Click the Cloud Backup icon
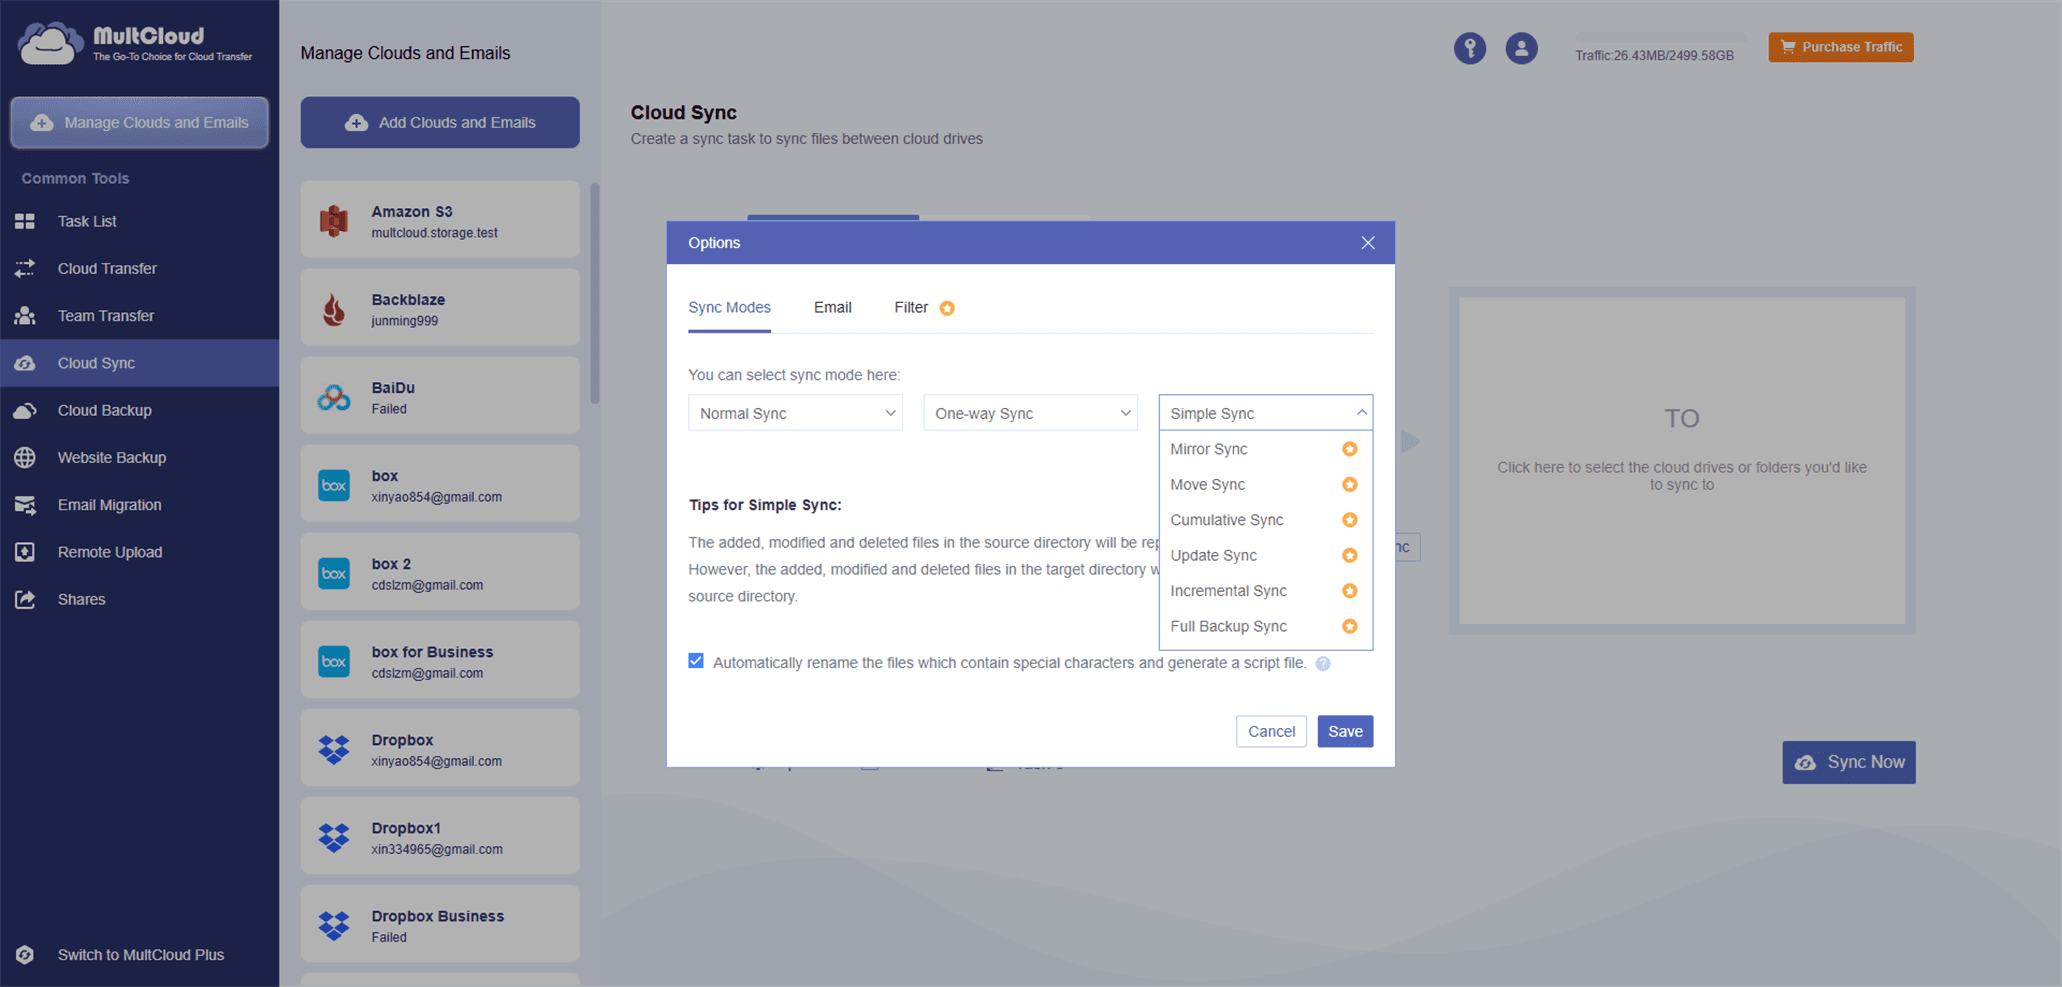The image size is (2062, 987). point(25,410)
